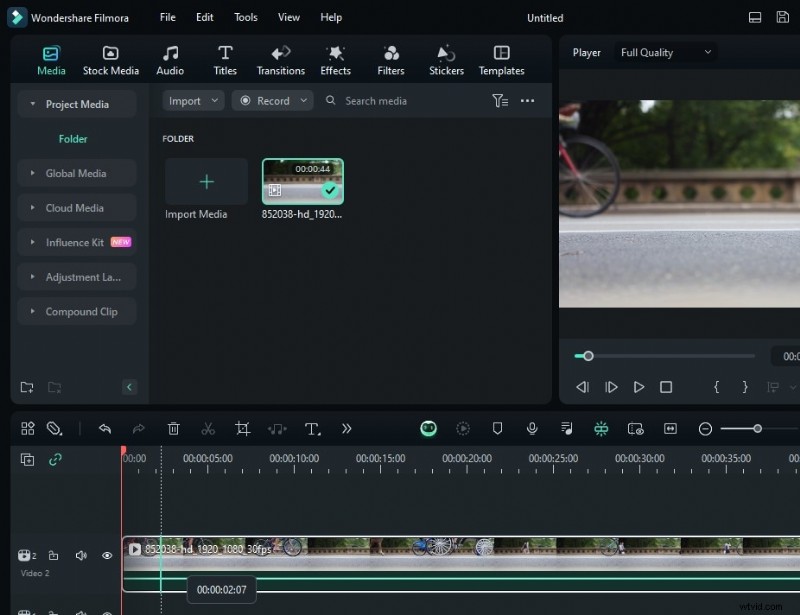Click the record voiceover microphone icon
The width and height of the screenshot is (800, 615).
tap(532, 428)
